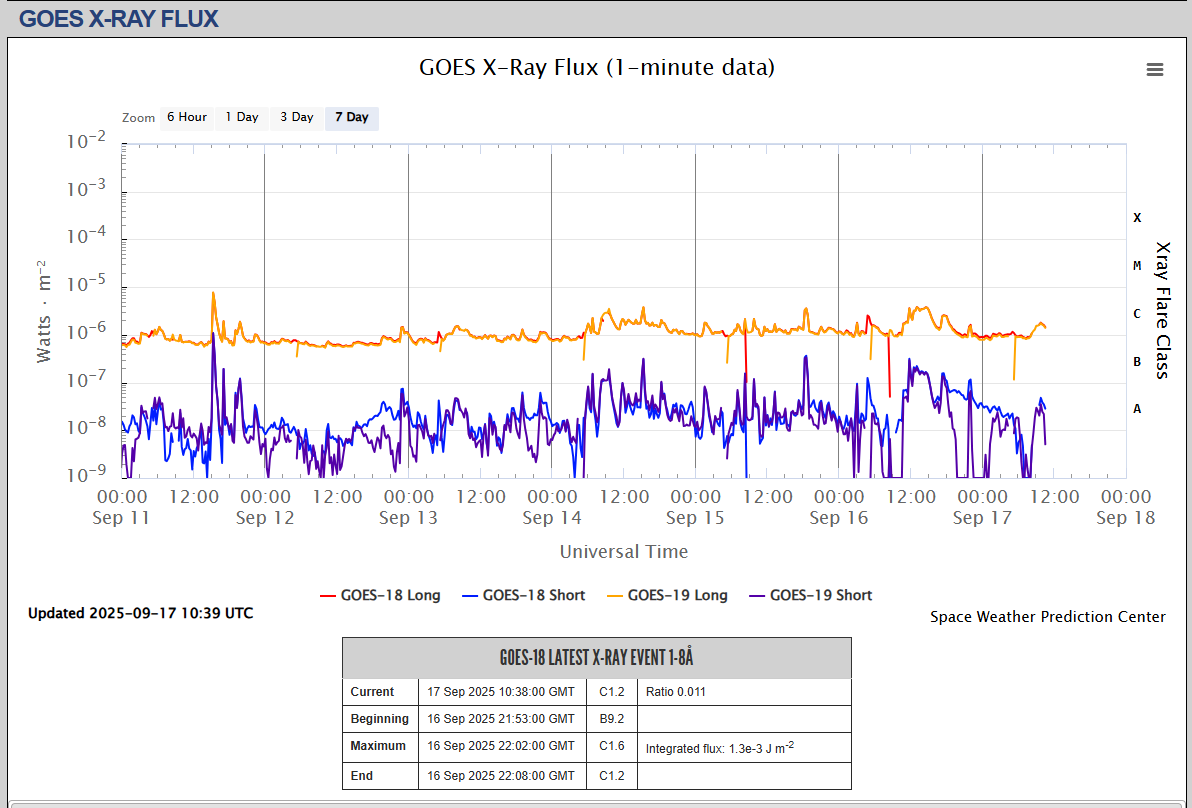The height and width of the screenshot is (808, 1192).
Task: Select the 6 Hour zoom range
Action: (186, 118)
